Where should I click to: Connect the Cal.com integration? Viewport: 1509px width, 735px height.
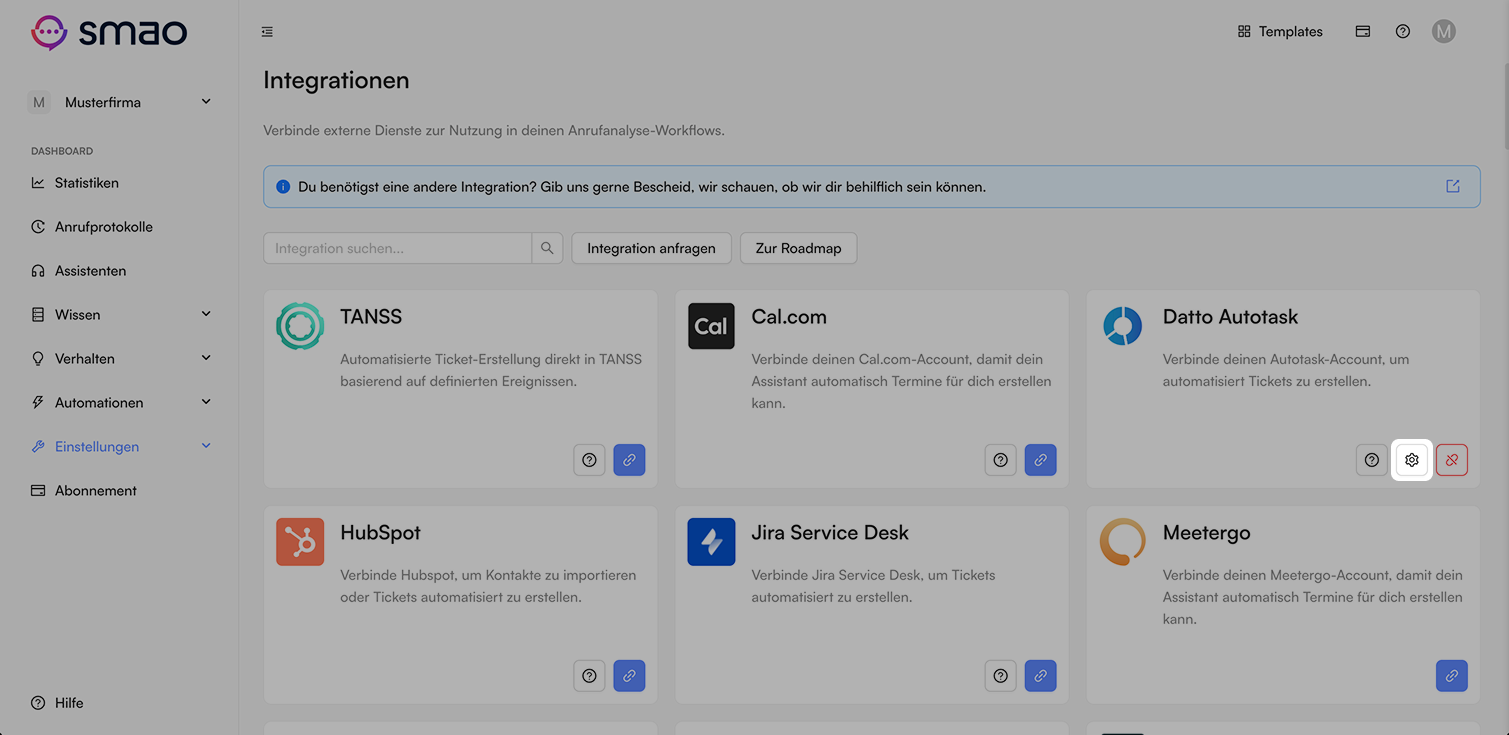(x=1040, y=460)
